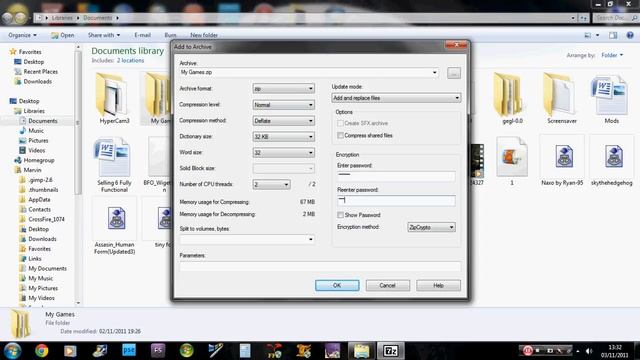
Task: Select Recent Places in sidebar
Action: pos(40,71)
